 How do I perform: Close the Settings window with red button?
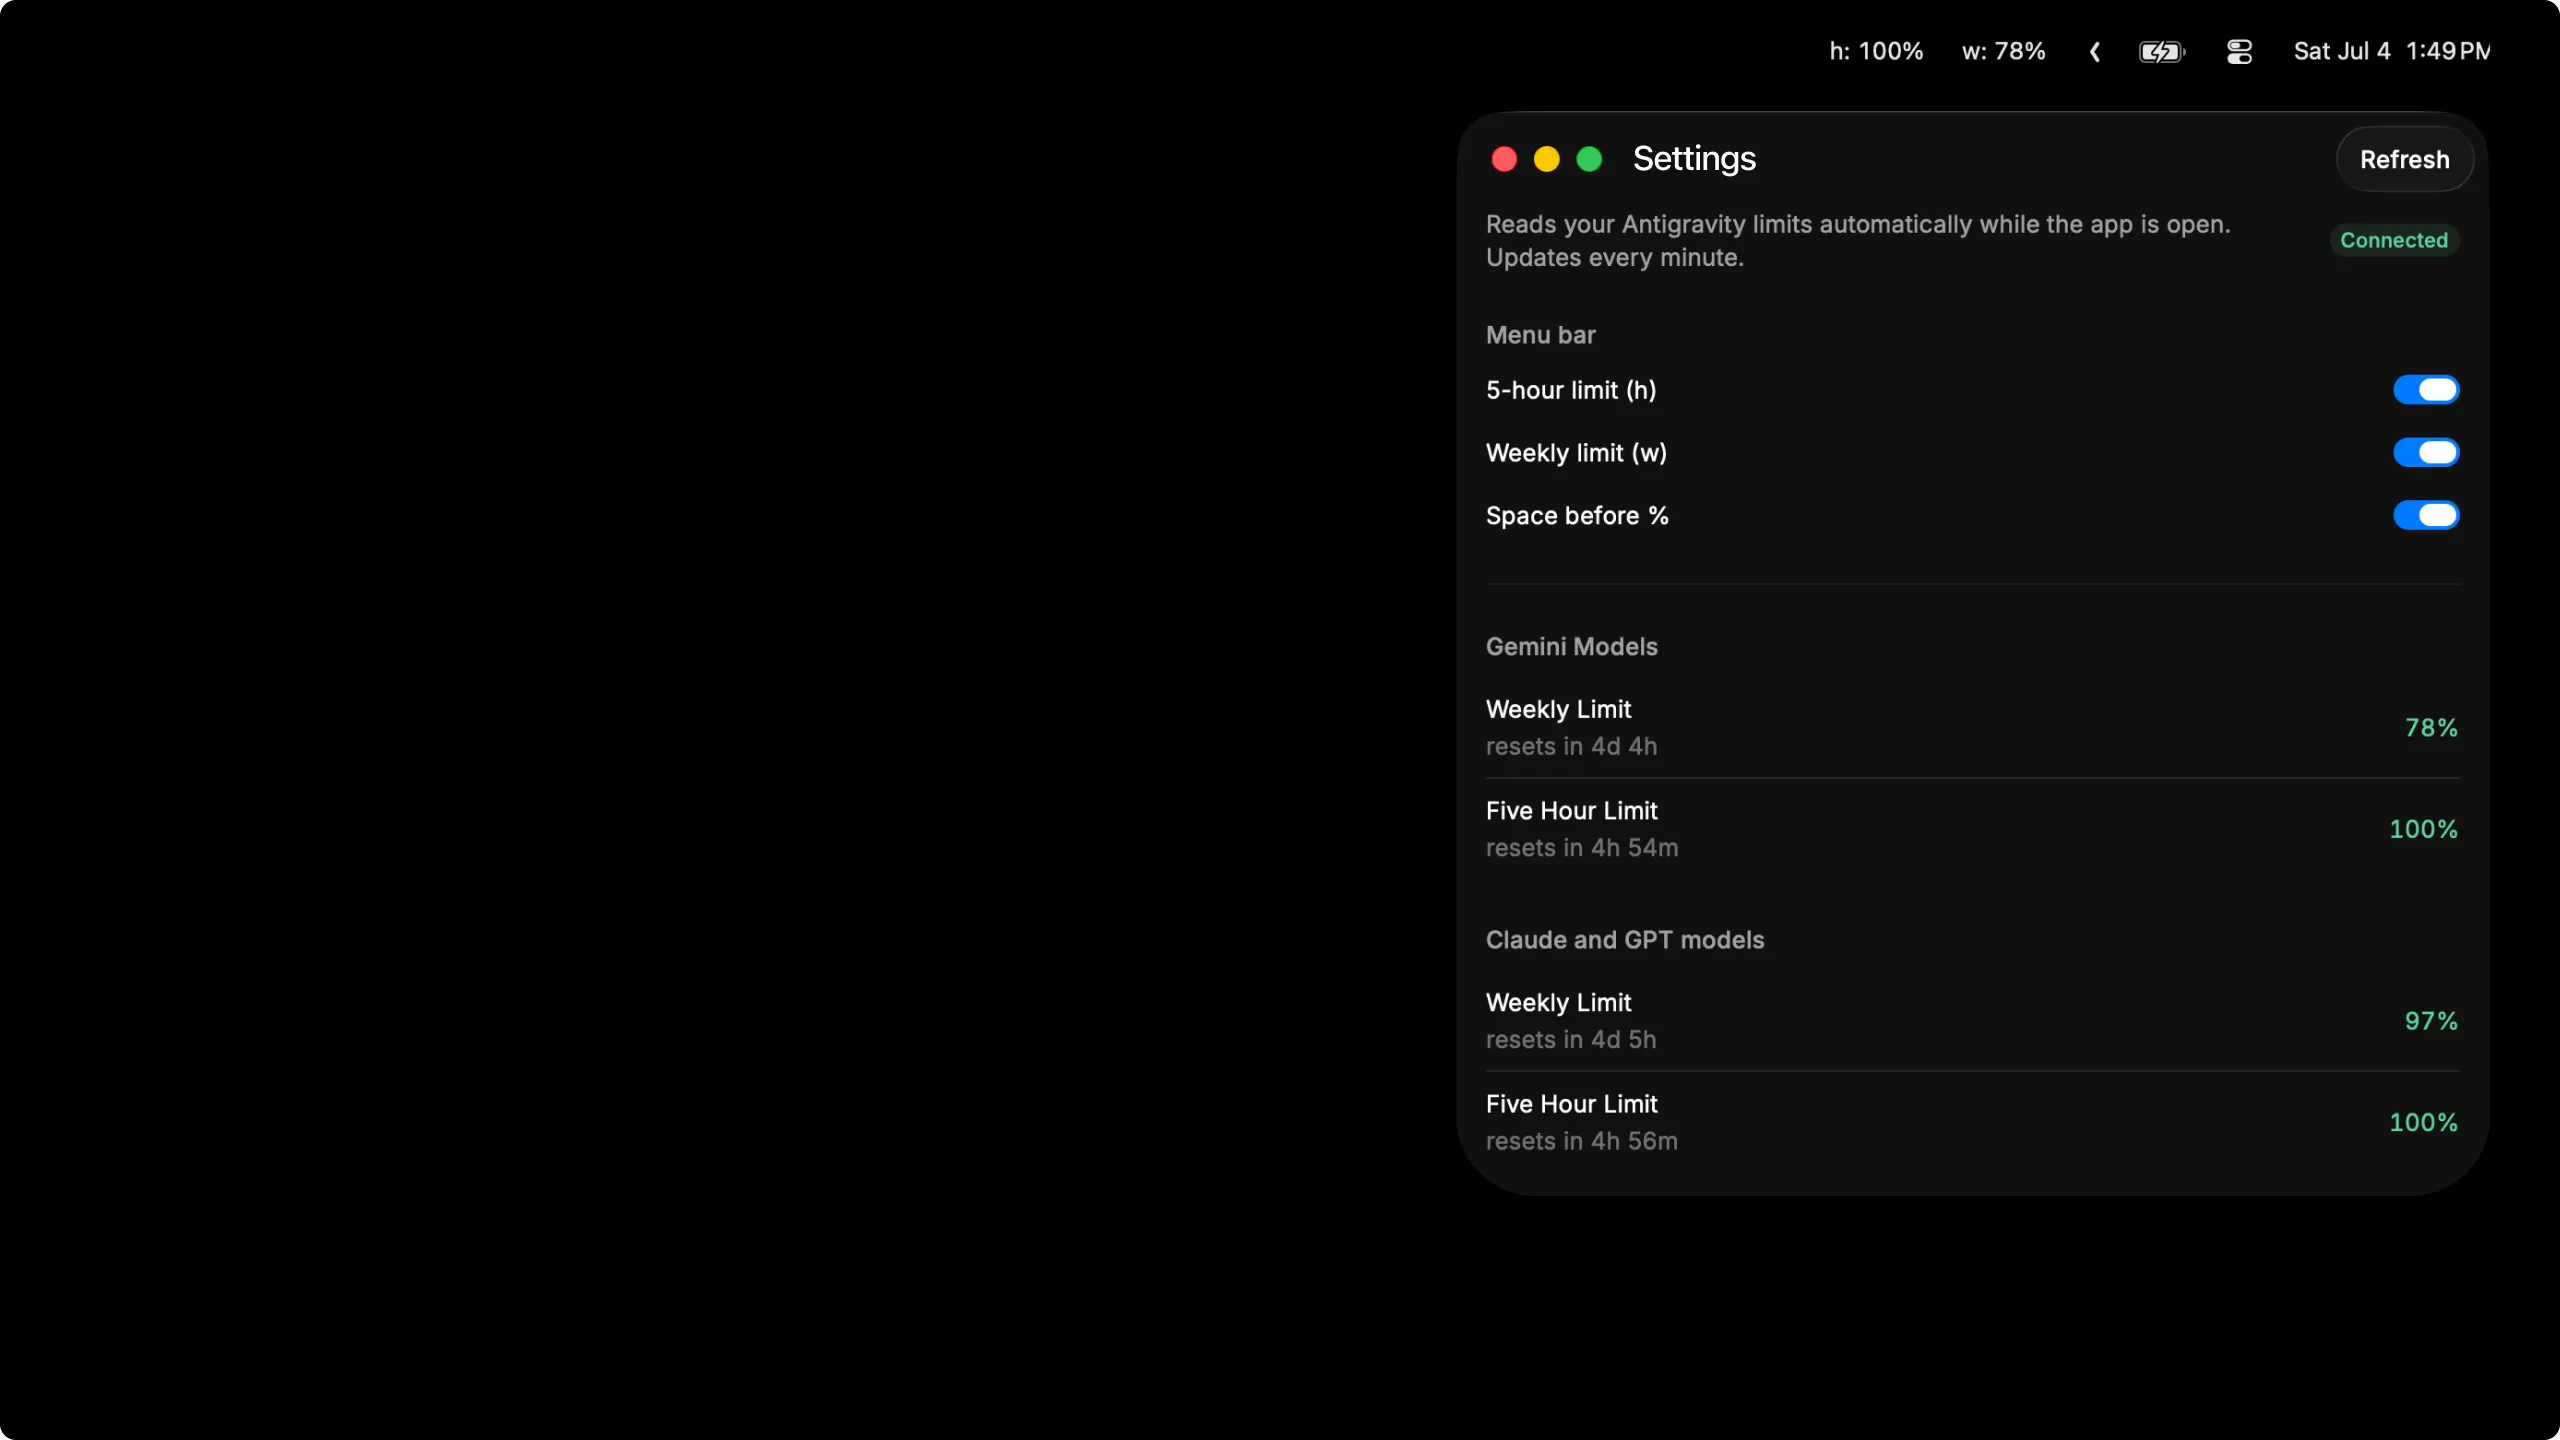point(1504,159)
